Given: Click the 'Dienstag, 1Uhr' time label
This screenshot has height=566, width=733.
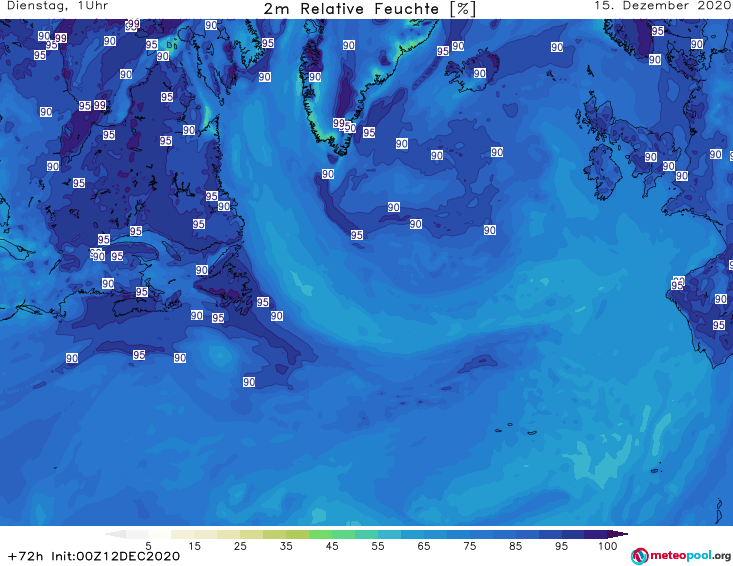Looking at the screenshot, I should [x=57, y=6].
